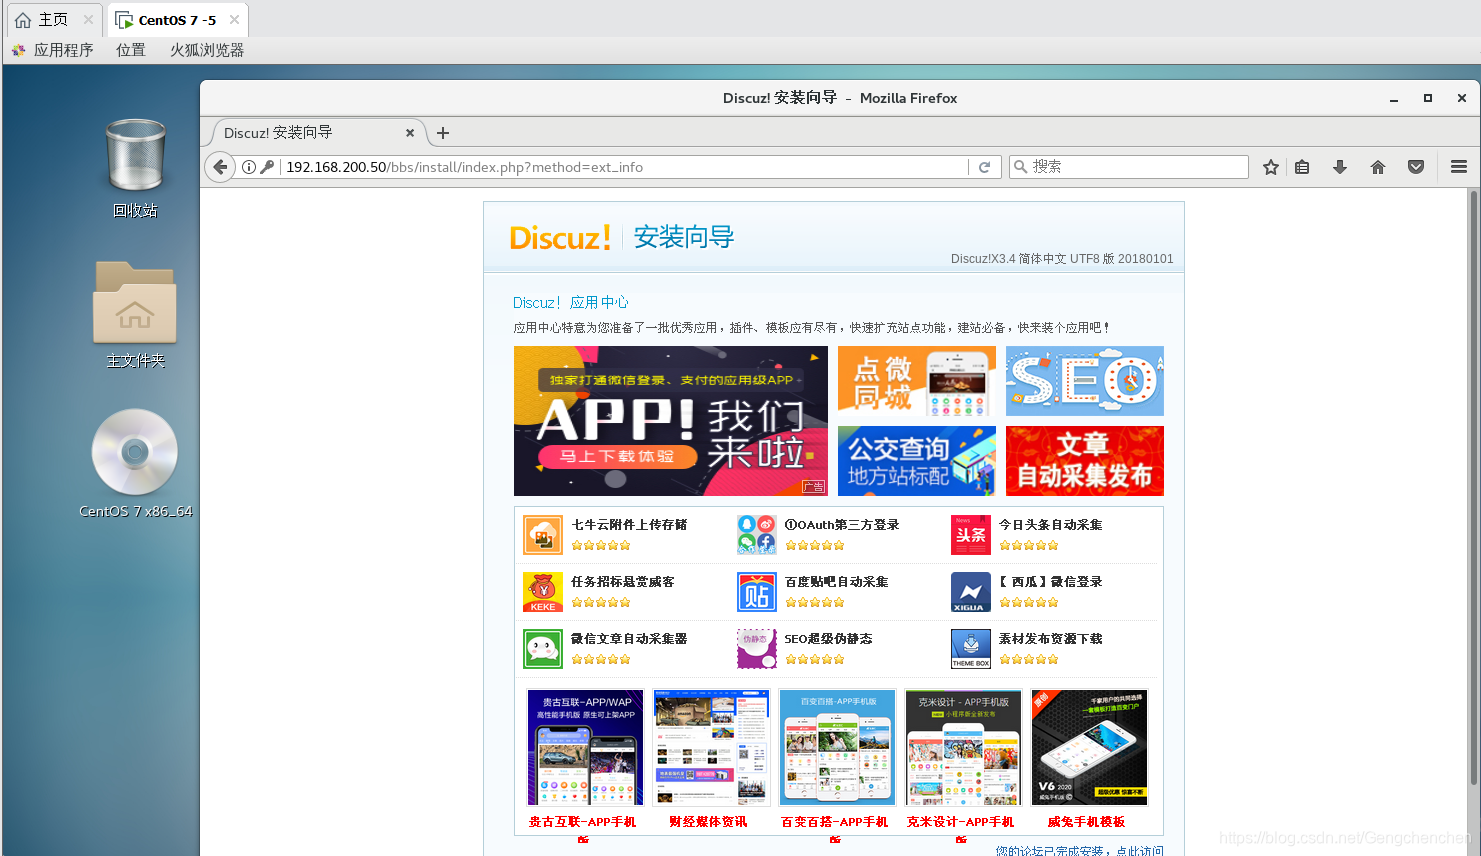Open the Firefox hamburger menu
Viewport: 1481px width, 856px height.
pos(1459,167)
